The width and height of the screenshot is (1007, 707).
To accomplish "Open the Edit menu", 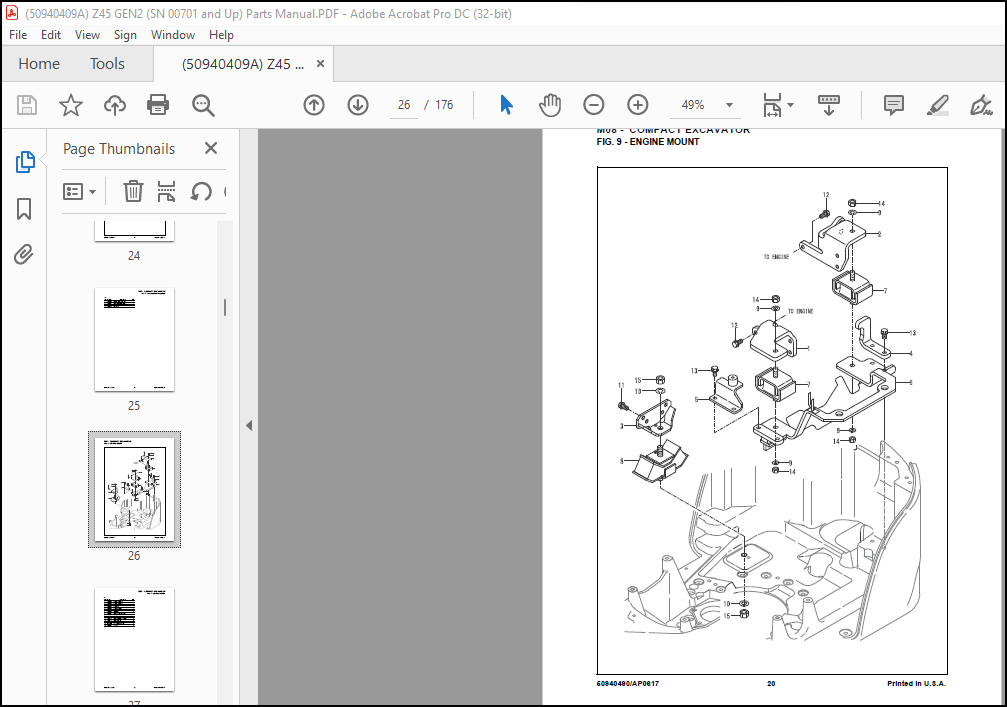I will point(51,35).
